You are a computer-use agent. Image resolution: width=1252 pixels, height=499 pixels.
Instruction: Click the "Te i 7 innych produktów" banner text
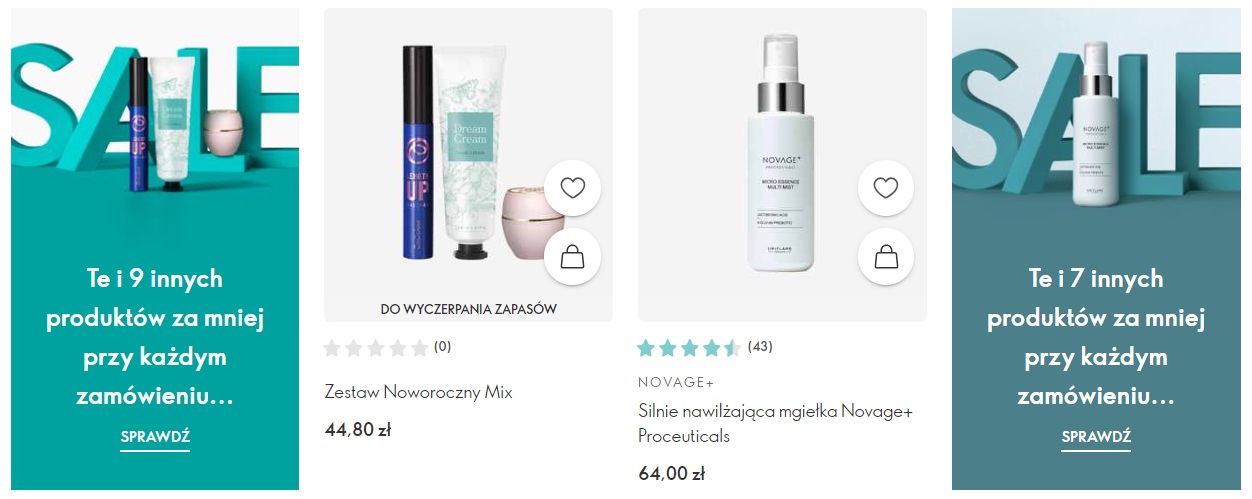1096,338
